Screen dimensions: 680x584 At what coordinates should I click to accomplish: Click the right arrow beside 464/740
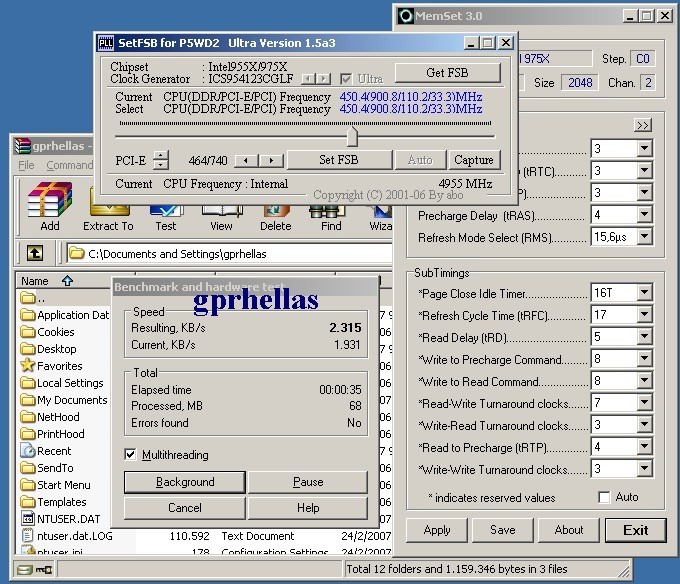271,161
